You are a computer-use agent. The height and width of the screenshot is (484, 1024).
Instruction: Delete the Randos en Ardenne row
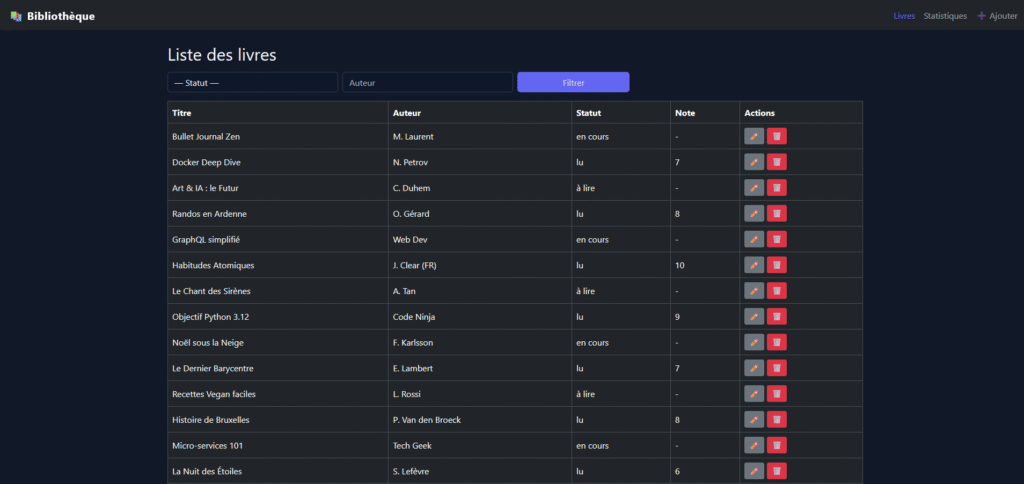pyautogui.click(x=776, y=214)
